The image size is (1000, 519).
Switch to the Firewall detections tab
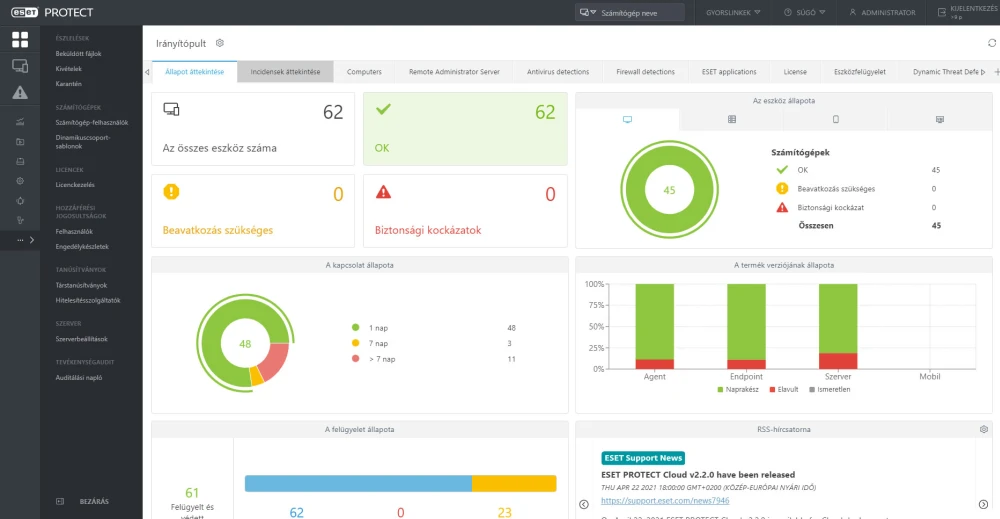[x=645, y=71]
